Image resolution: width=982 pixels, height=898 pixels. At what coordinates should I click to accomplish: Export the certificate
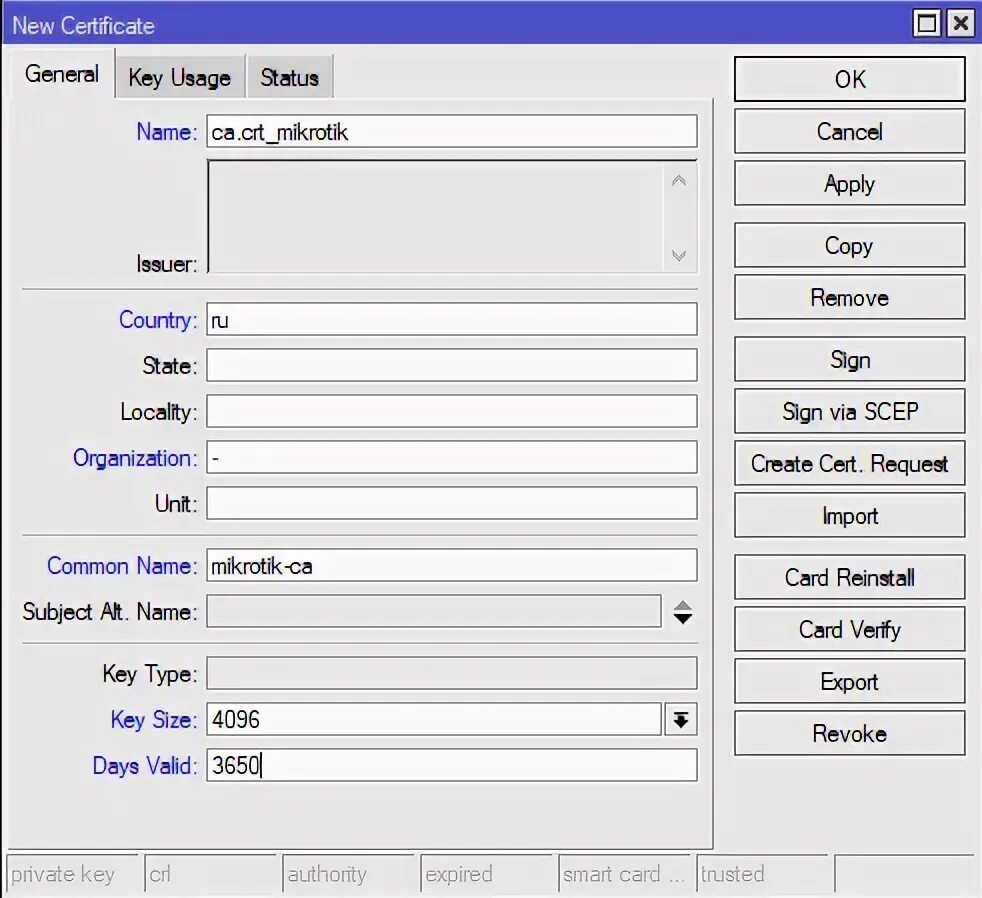coord(849,681)
